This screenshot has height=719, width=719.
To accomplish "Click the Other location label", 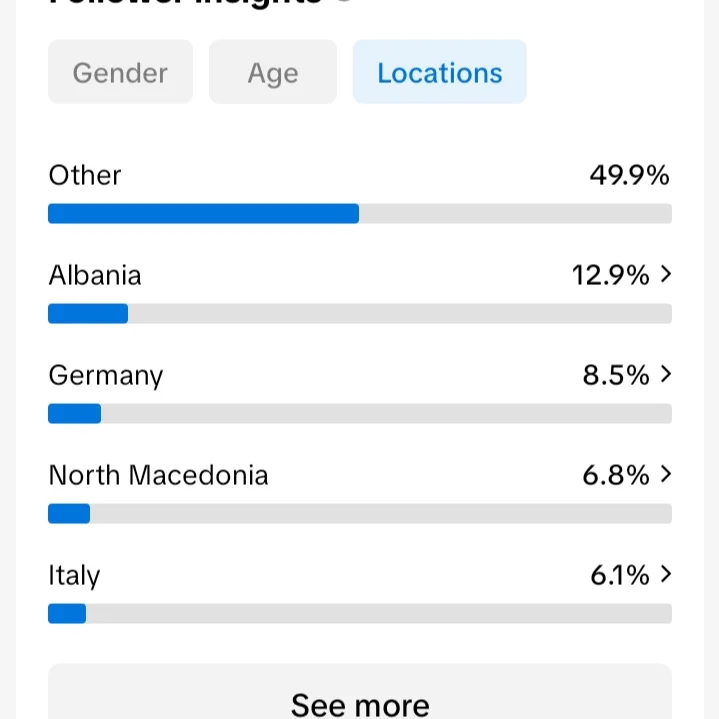I will pos(85,175).
